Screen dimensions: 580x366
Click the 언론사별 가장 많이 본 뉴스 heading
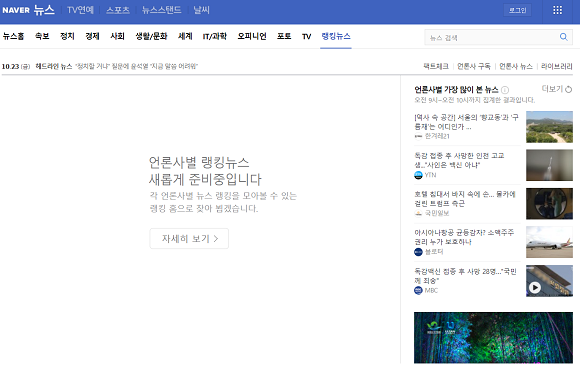point(456,90)
